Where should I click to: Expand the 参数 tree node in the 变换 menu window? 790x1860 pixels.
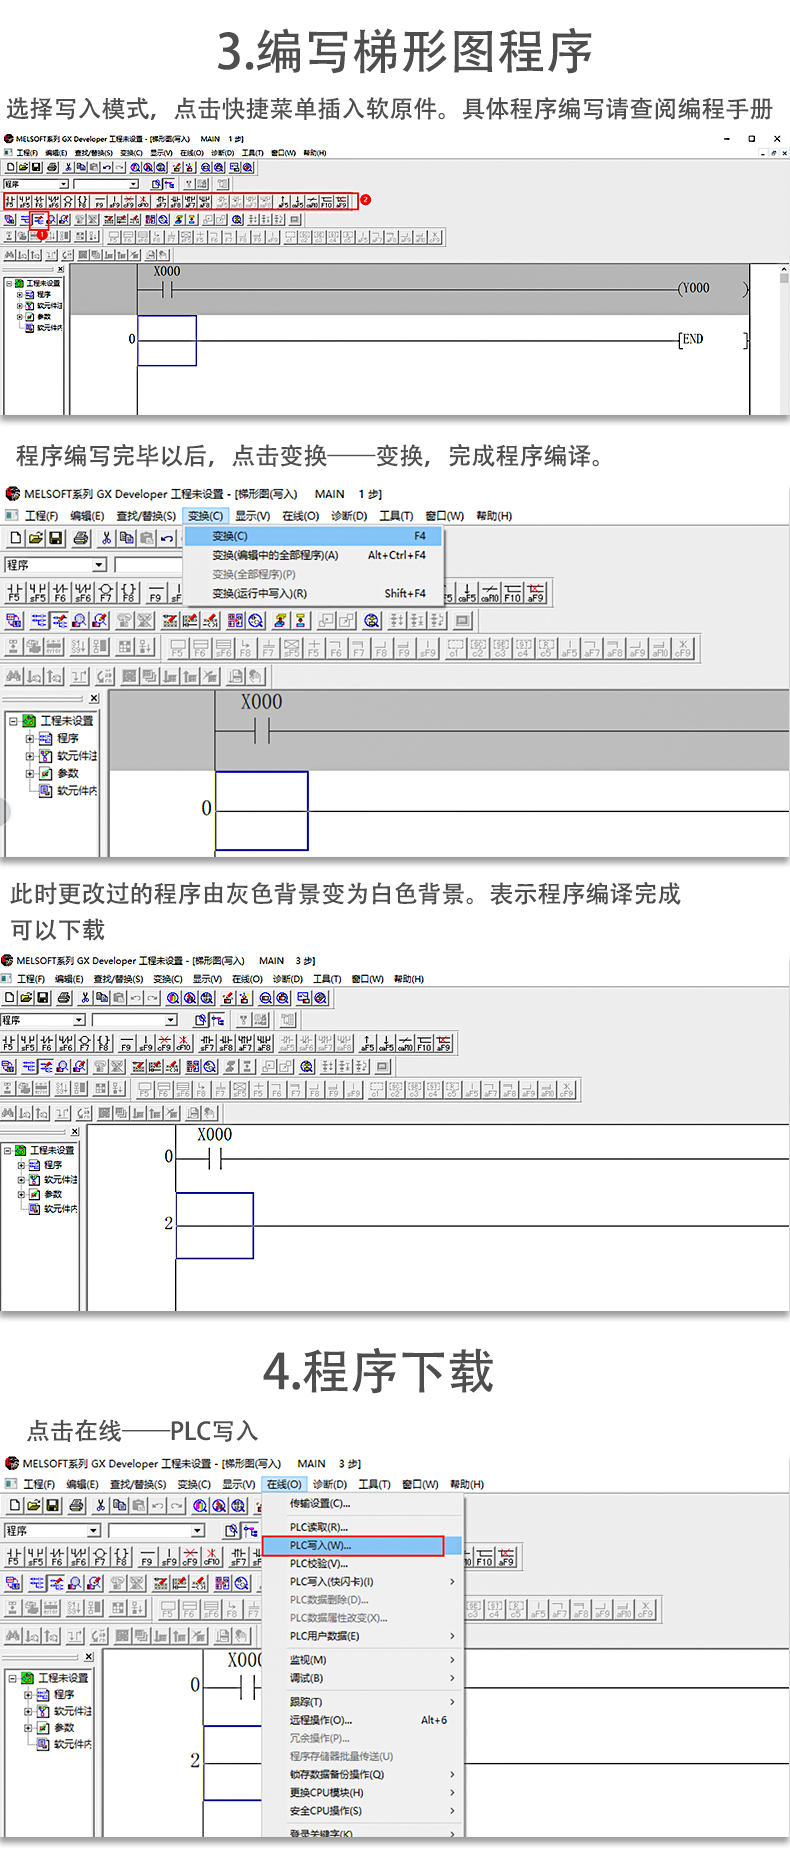30,773
